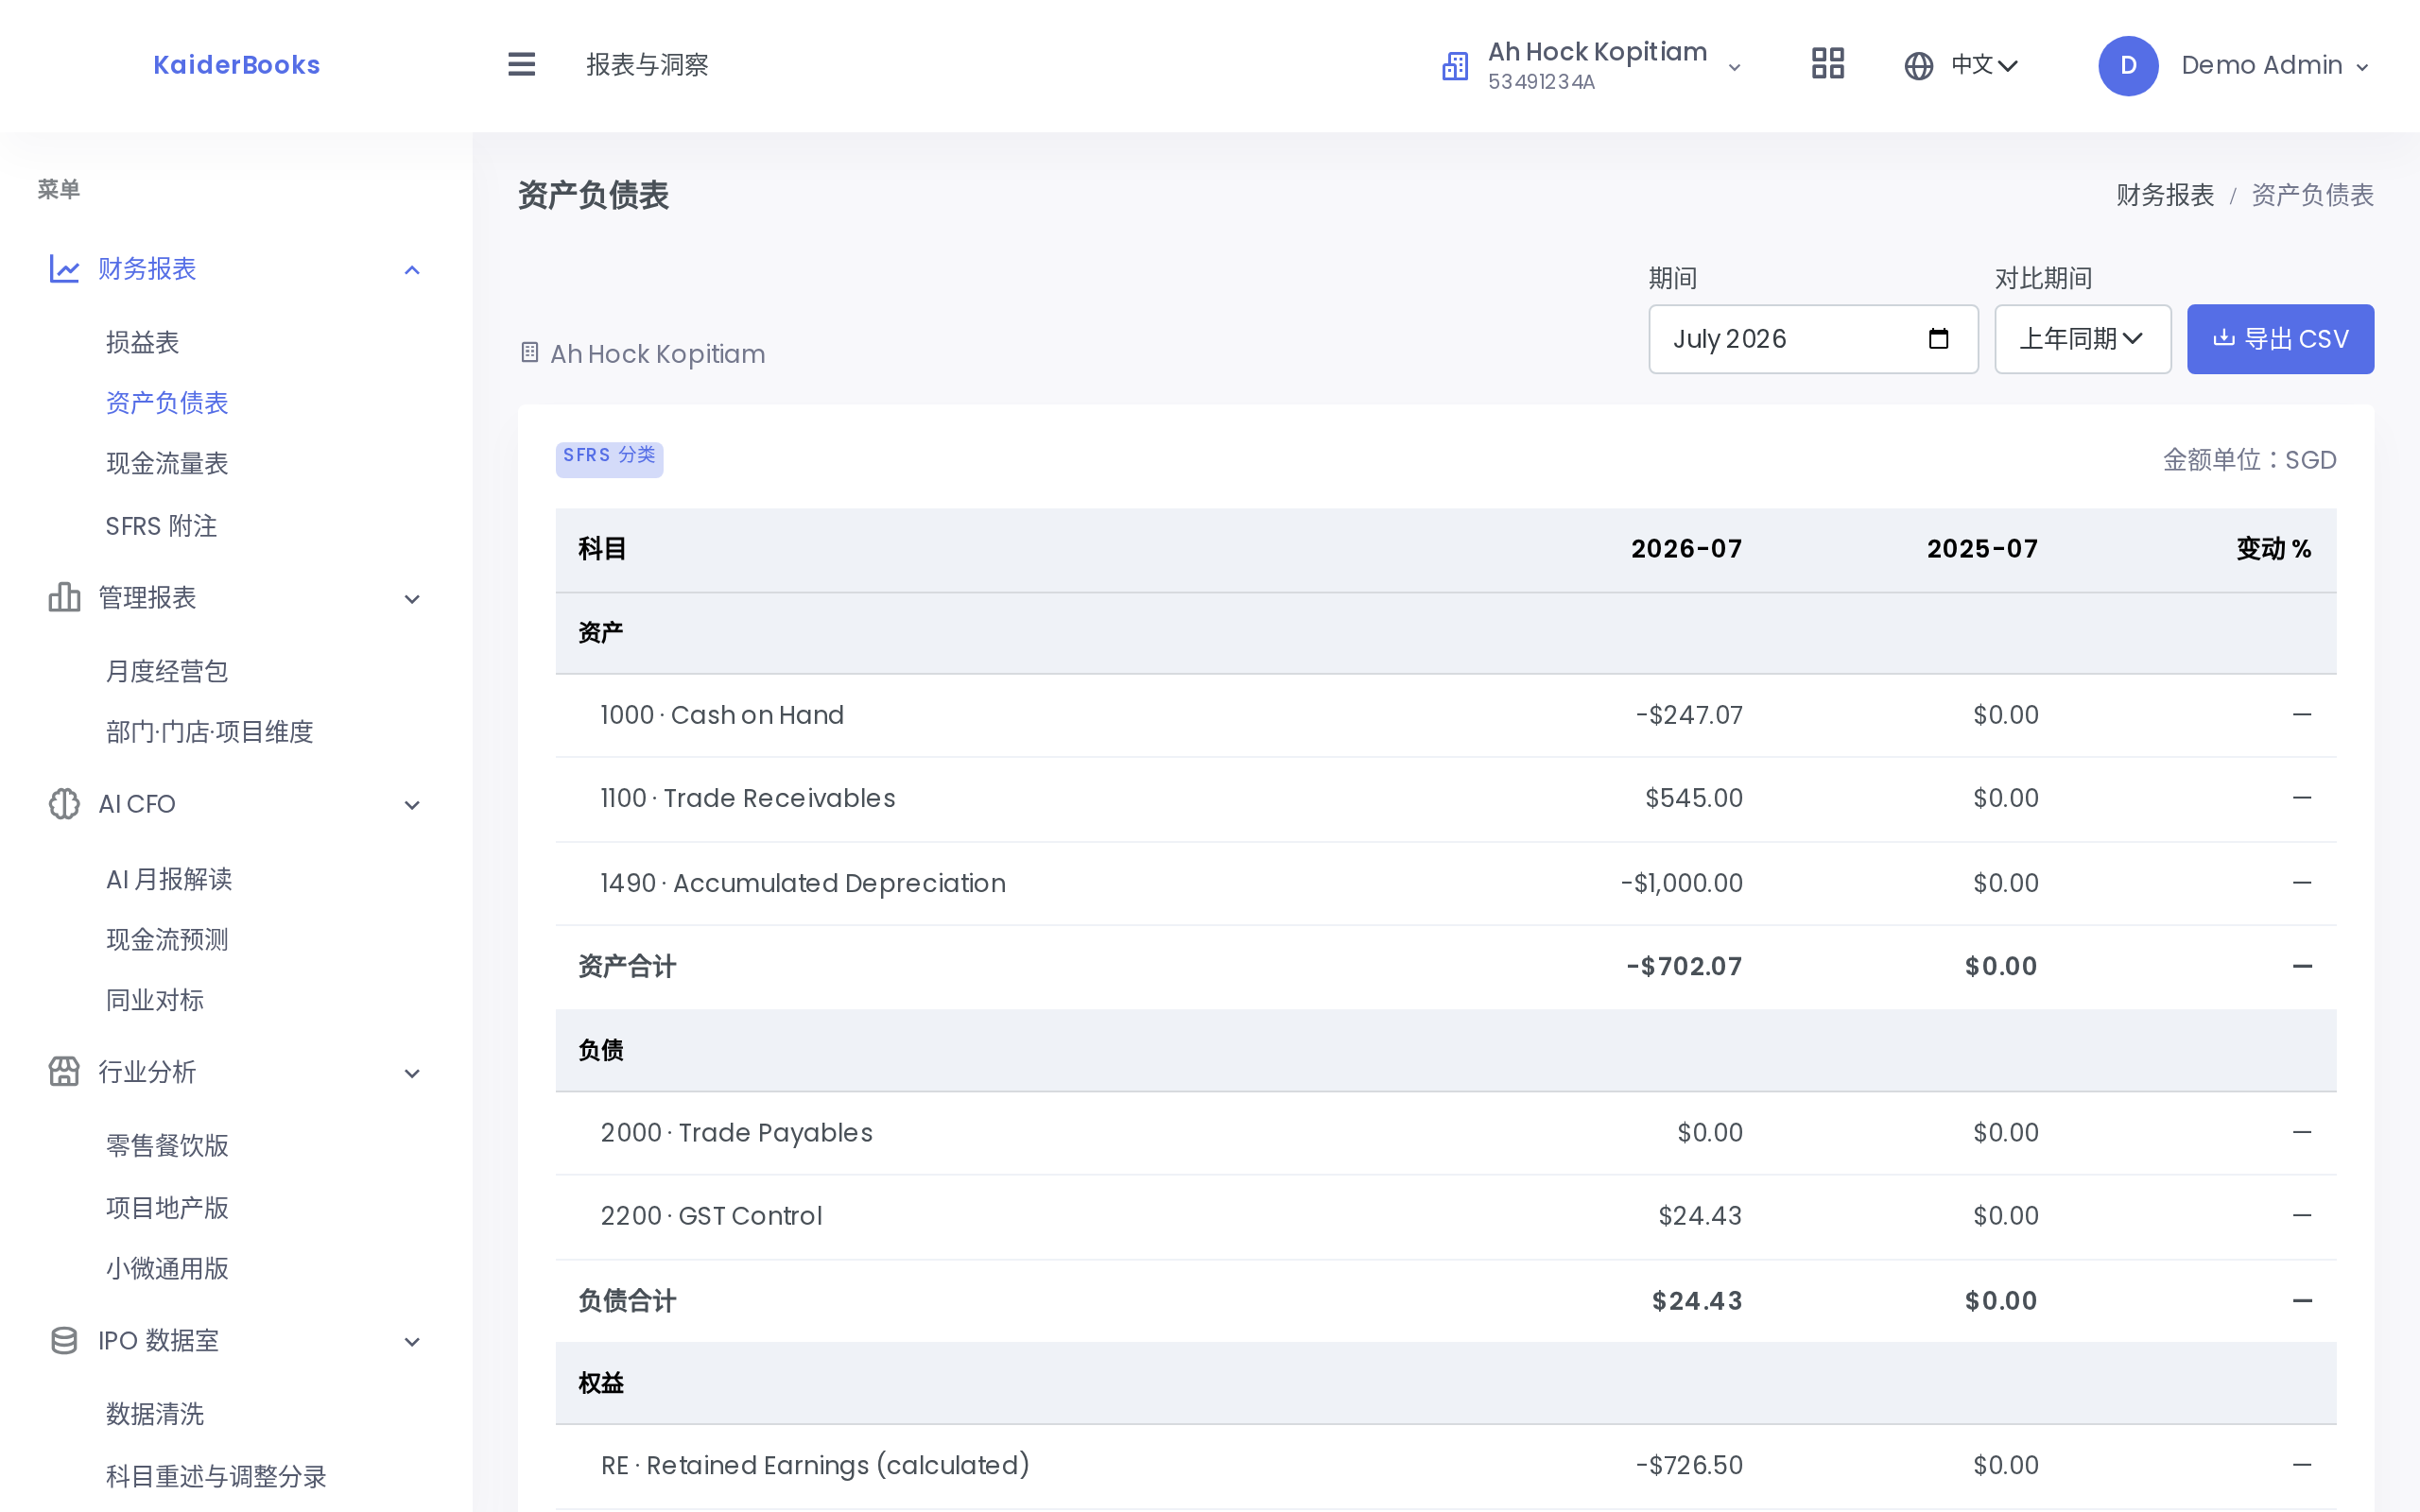Click the 1490 · Accumulated Depreciation row
This screenshot has width=2420, height=1512.
click(x=1446, y=883)
